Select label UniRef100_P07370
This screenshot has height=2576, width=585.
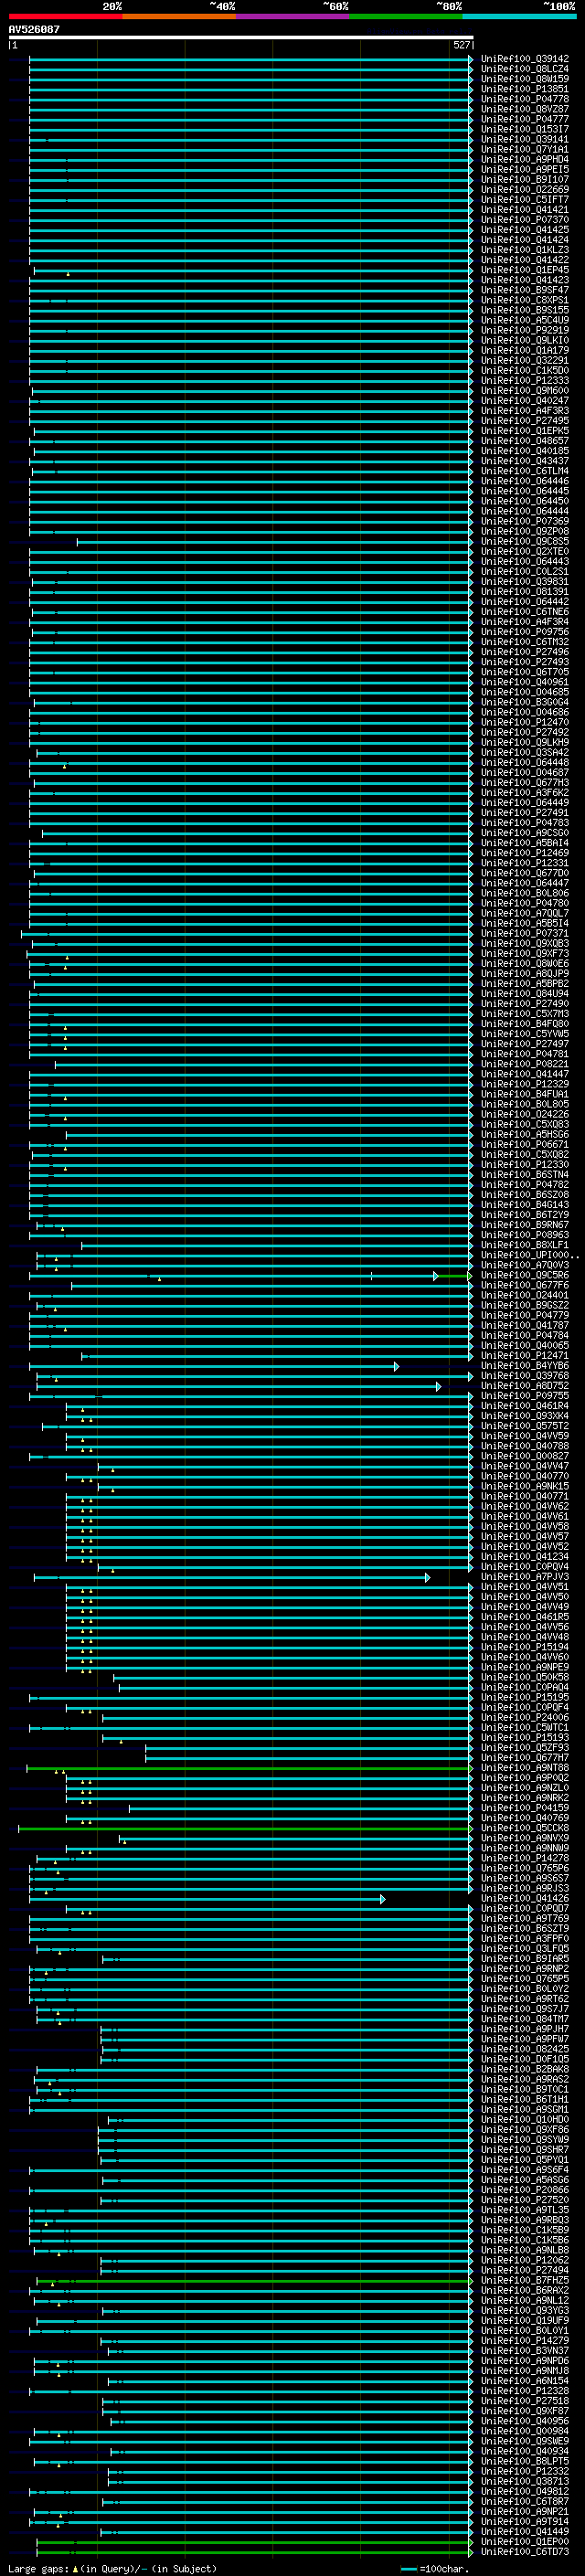tap(525, 220)
